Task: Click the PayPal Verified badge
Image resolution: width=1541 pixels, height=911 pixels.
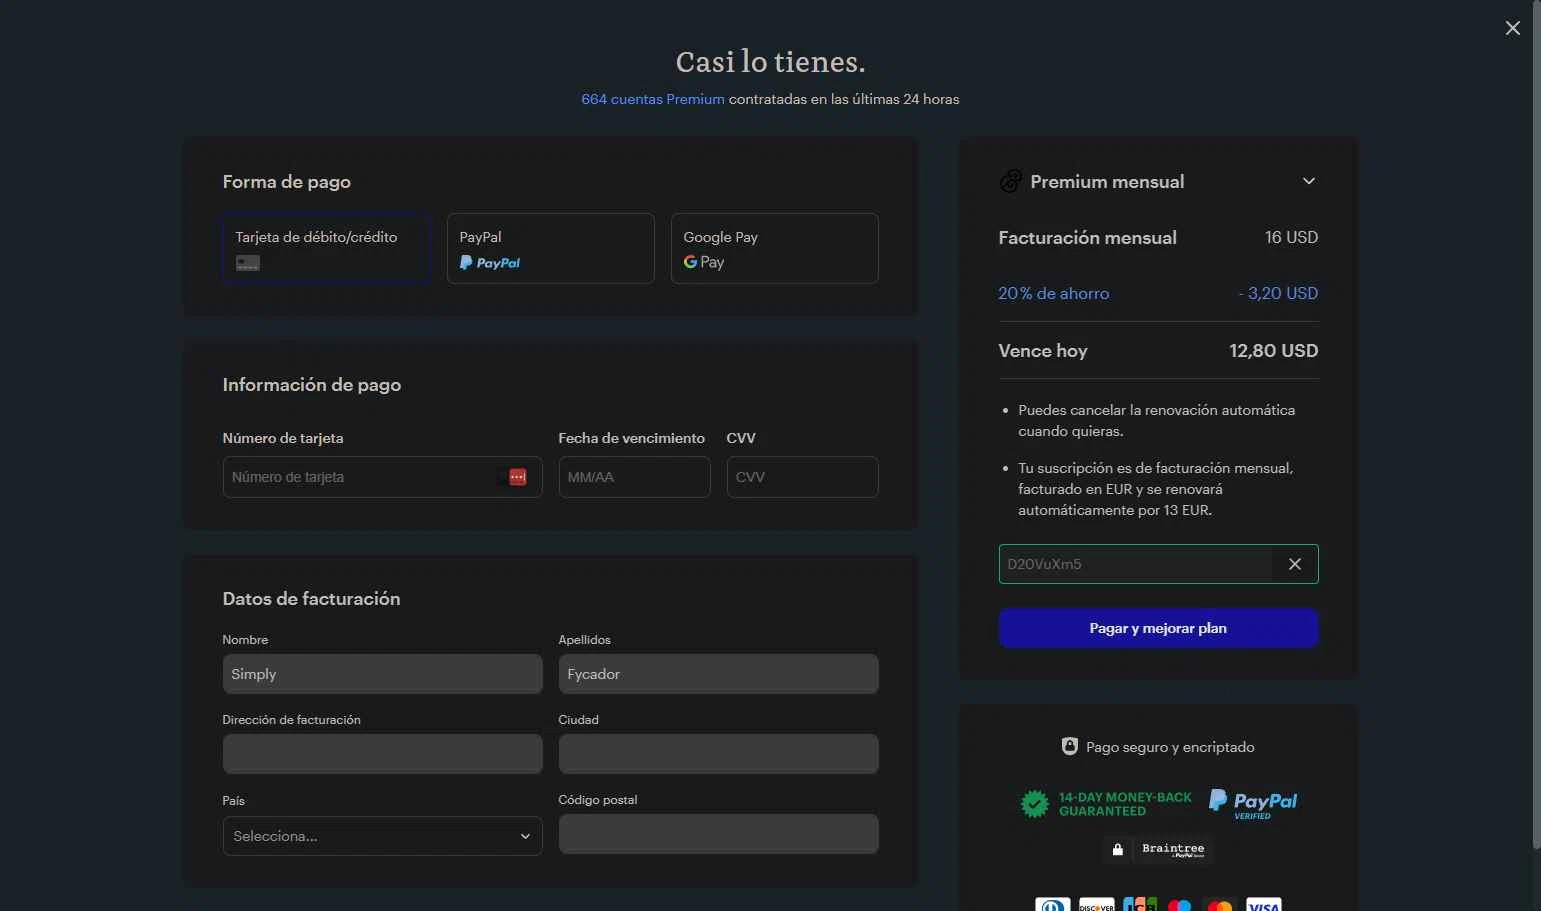Action: [x=1253, y=804]
